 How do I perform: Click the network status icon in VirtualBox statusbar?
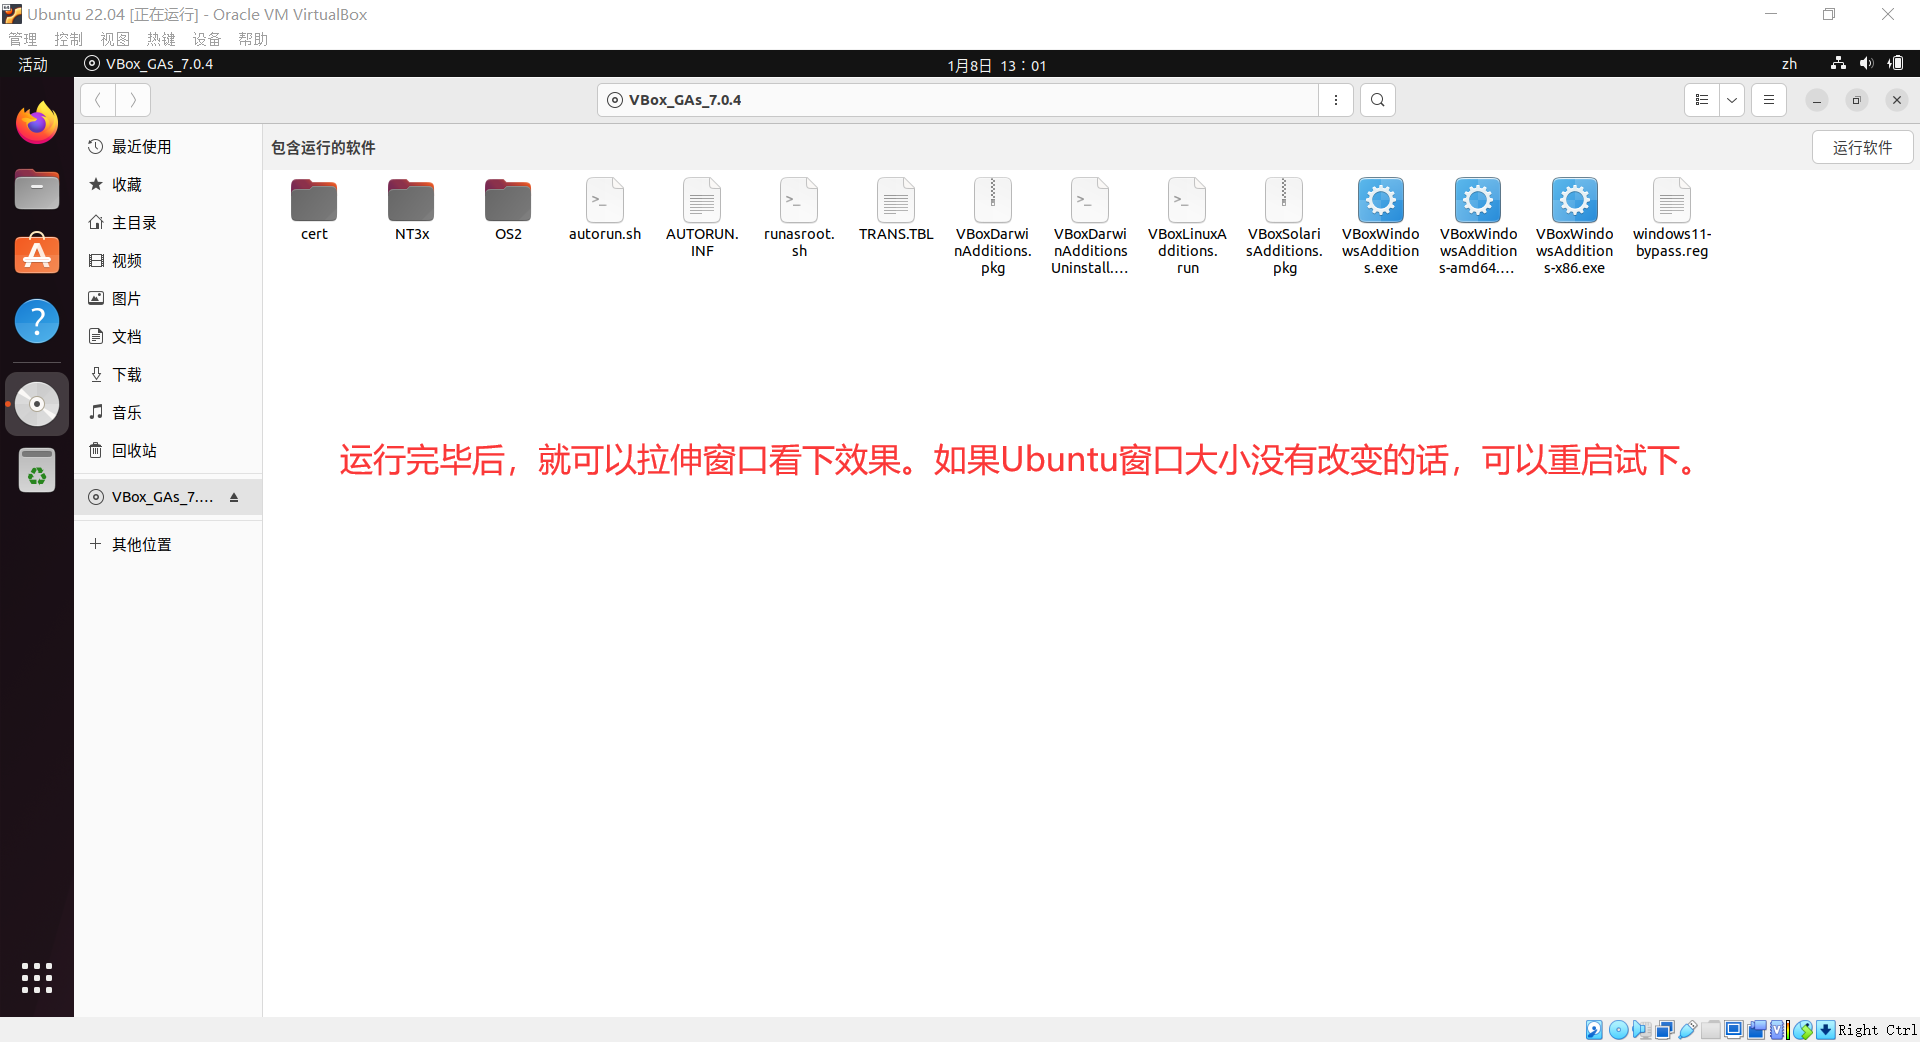(x=1665, y=1030)
